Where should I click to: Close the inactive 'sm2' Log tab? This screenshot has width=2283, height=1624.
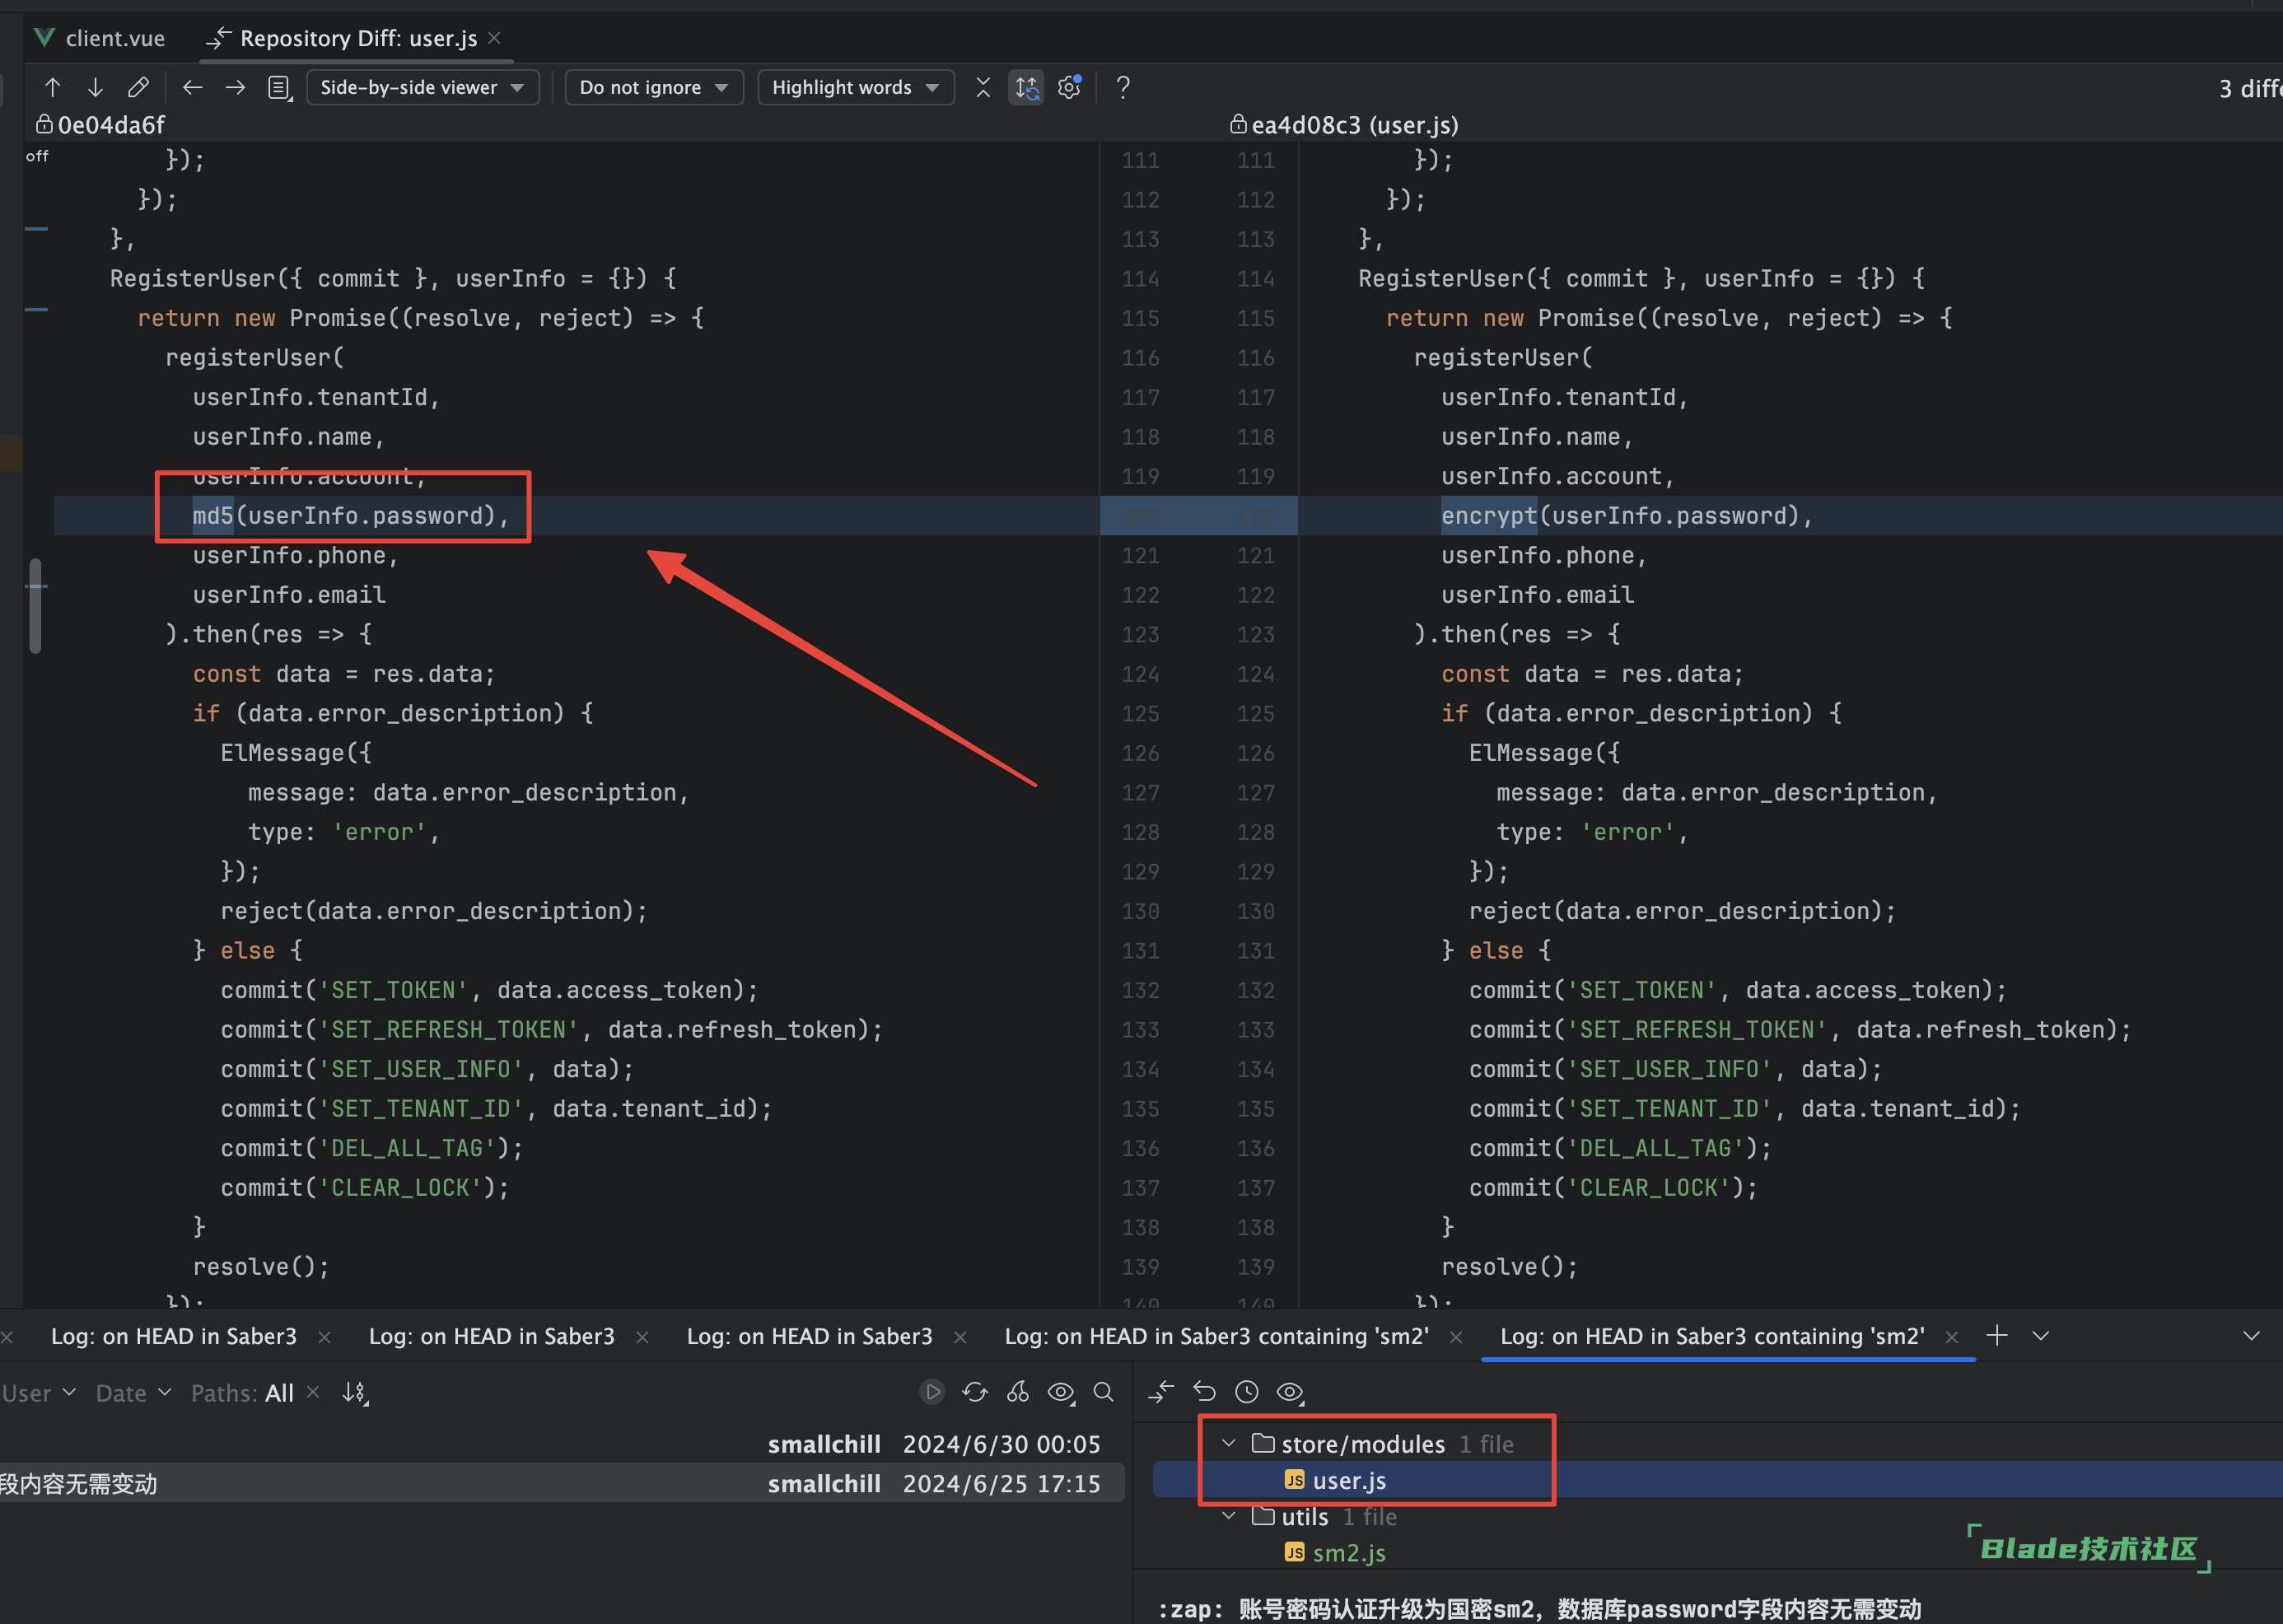click(x=1456, y=1337)
